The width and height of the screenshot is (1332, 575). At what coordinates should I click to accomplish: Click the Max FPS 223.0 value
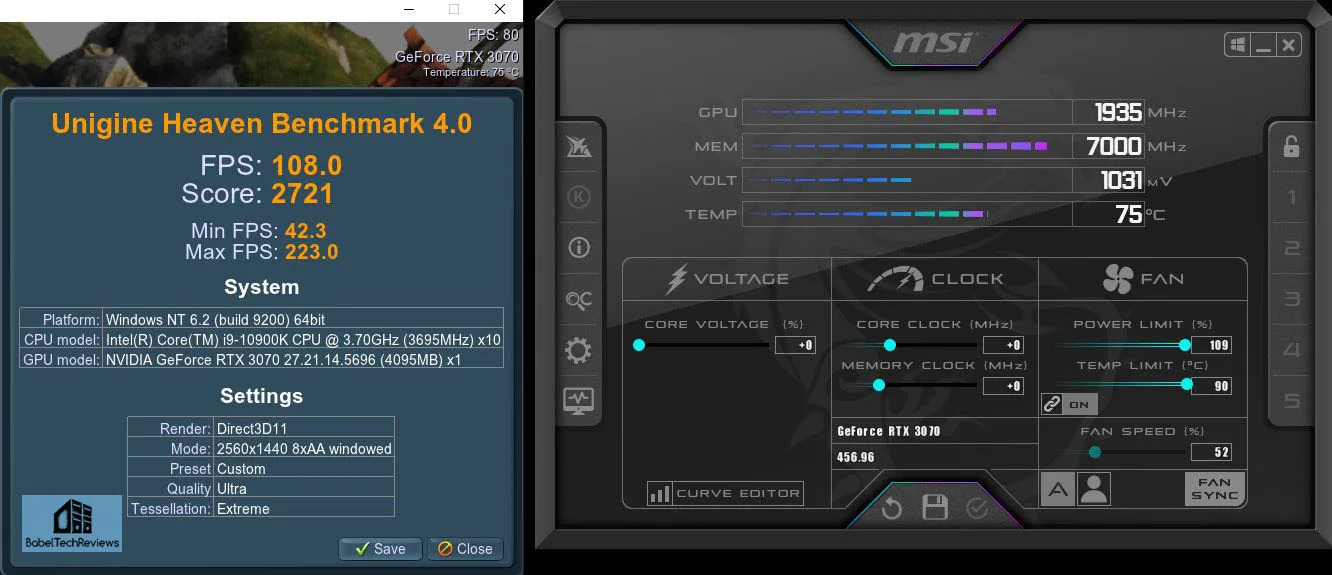[x=311, y=252]
